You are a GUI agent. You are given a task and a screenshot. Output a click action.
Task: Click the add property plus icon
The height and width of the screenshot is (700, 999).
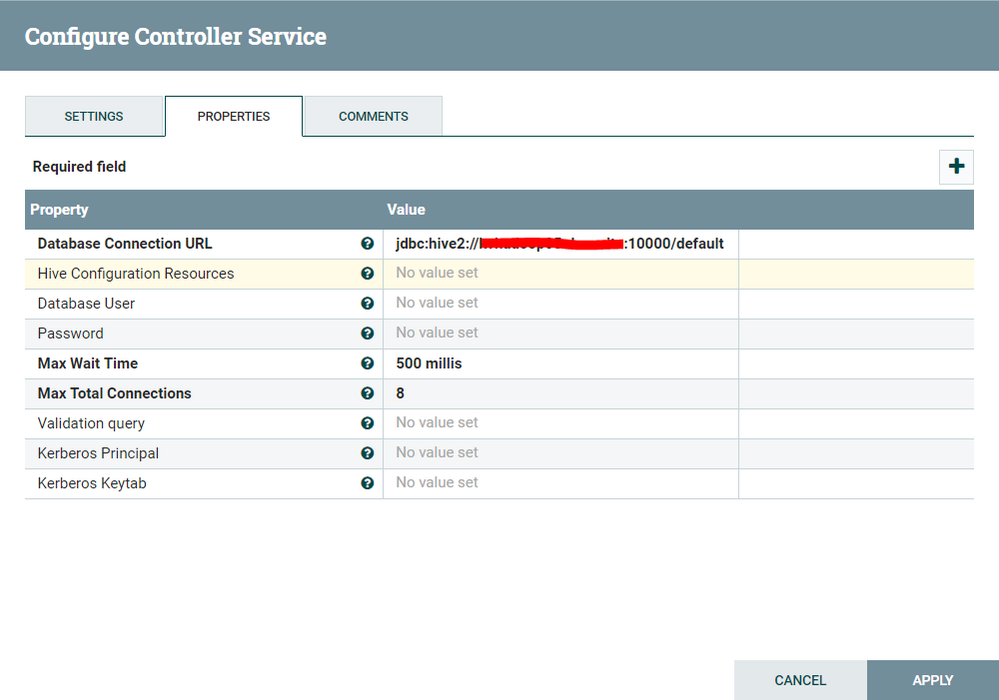(956, 167)
